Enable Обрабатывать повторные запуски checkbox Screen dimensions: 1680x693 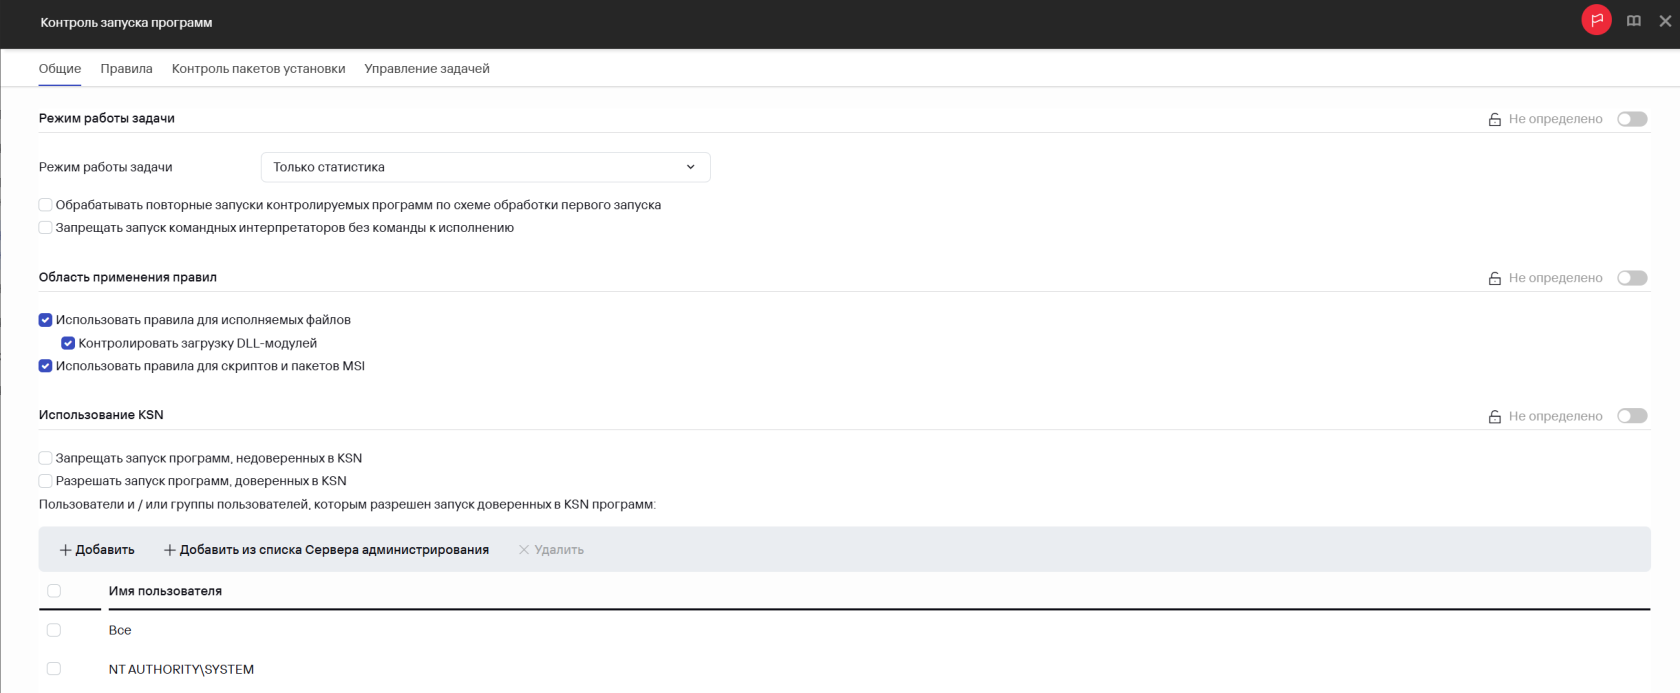pos(45,205)
